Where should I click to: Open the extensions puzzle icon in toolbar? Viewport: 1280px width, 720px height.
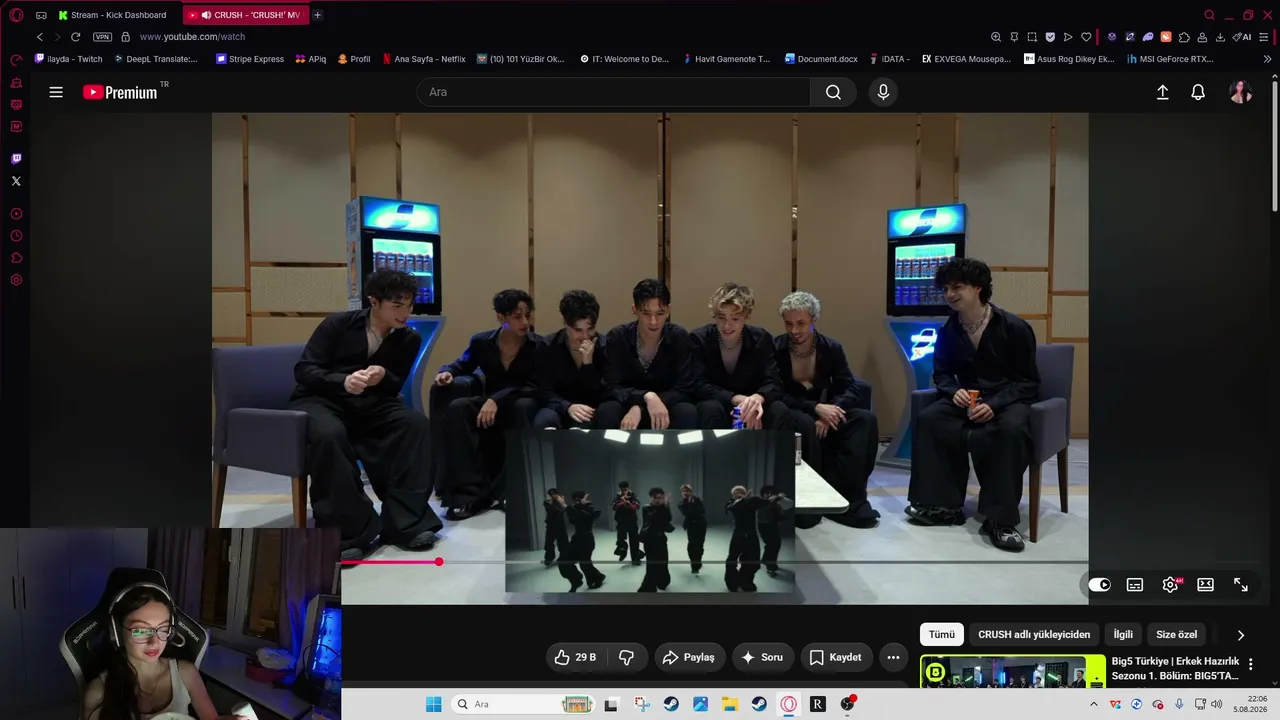pyautogui.click(x=1184, y=37)
